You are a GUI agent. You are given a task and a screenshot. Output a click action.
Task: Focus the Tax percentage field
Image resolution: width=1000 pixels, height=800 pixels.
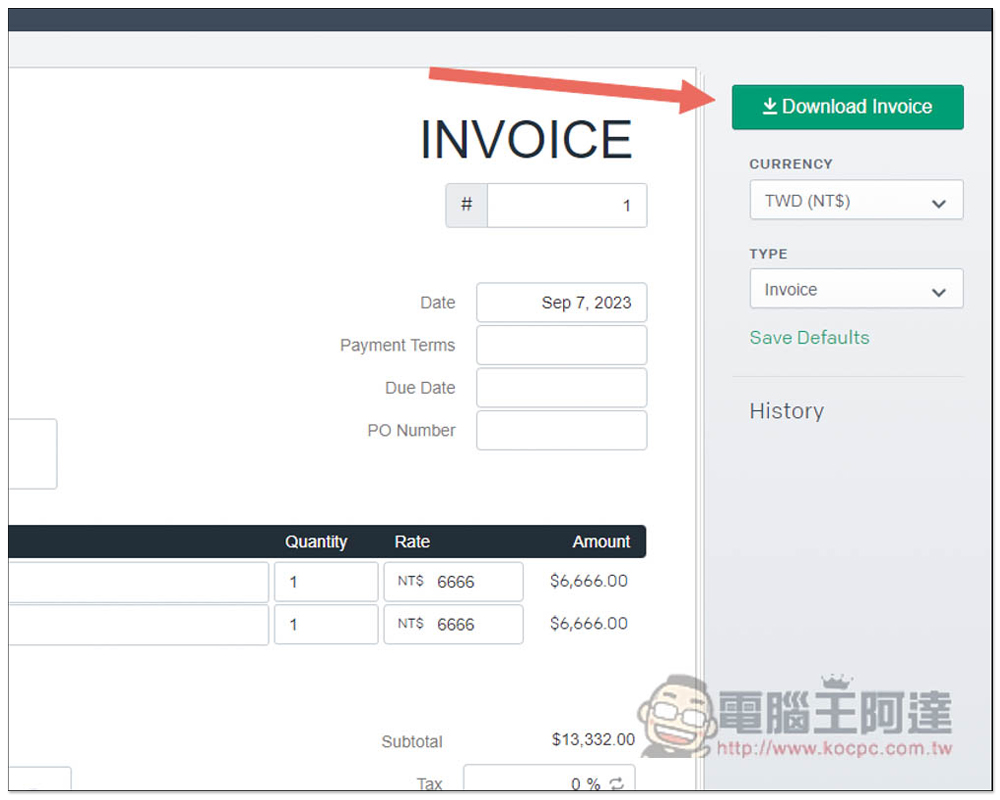(549, 780)
